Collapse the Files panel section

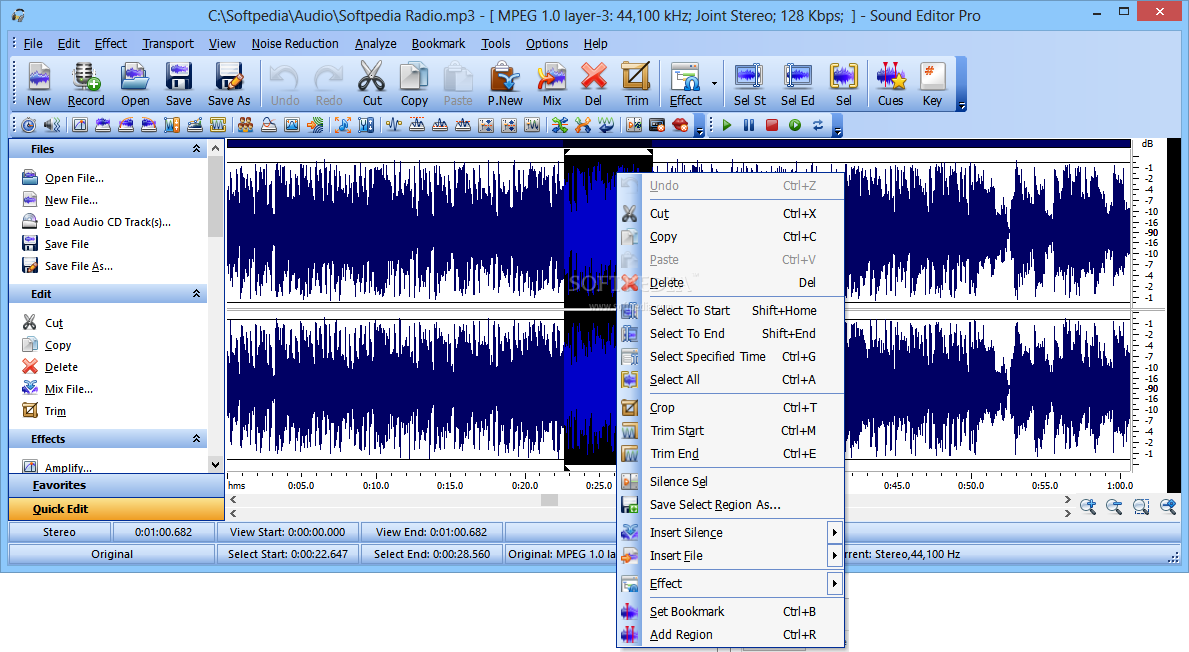pos(196,149)
